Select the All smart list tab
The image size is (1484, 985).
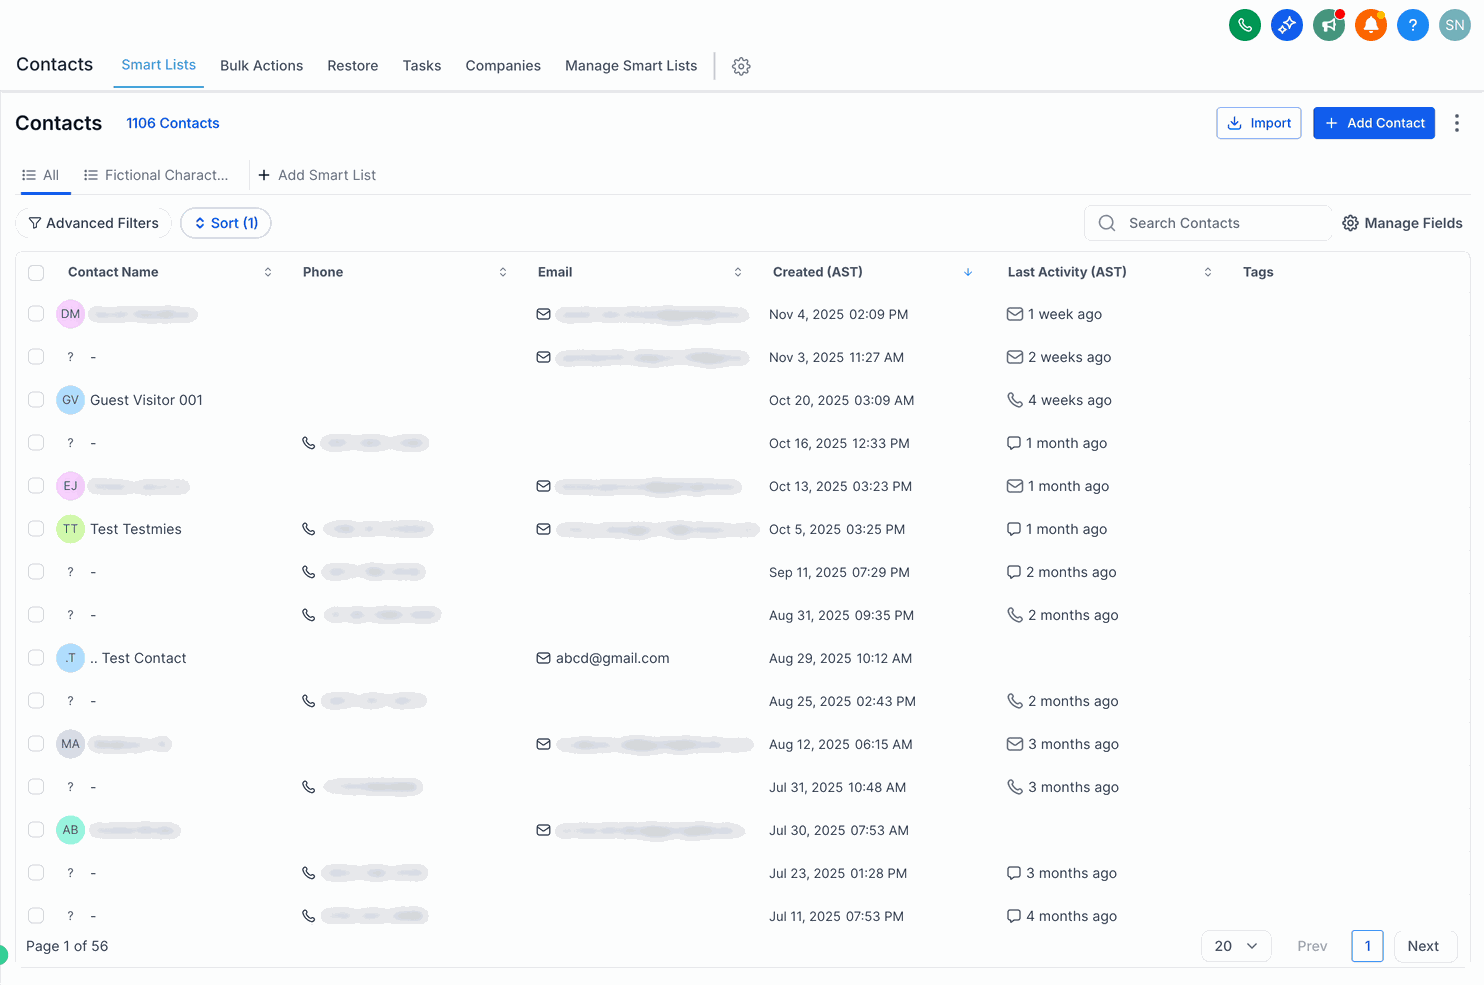(41, 175)
